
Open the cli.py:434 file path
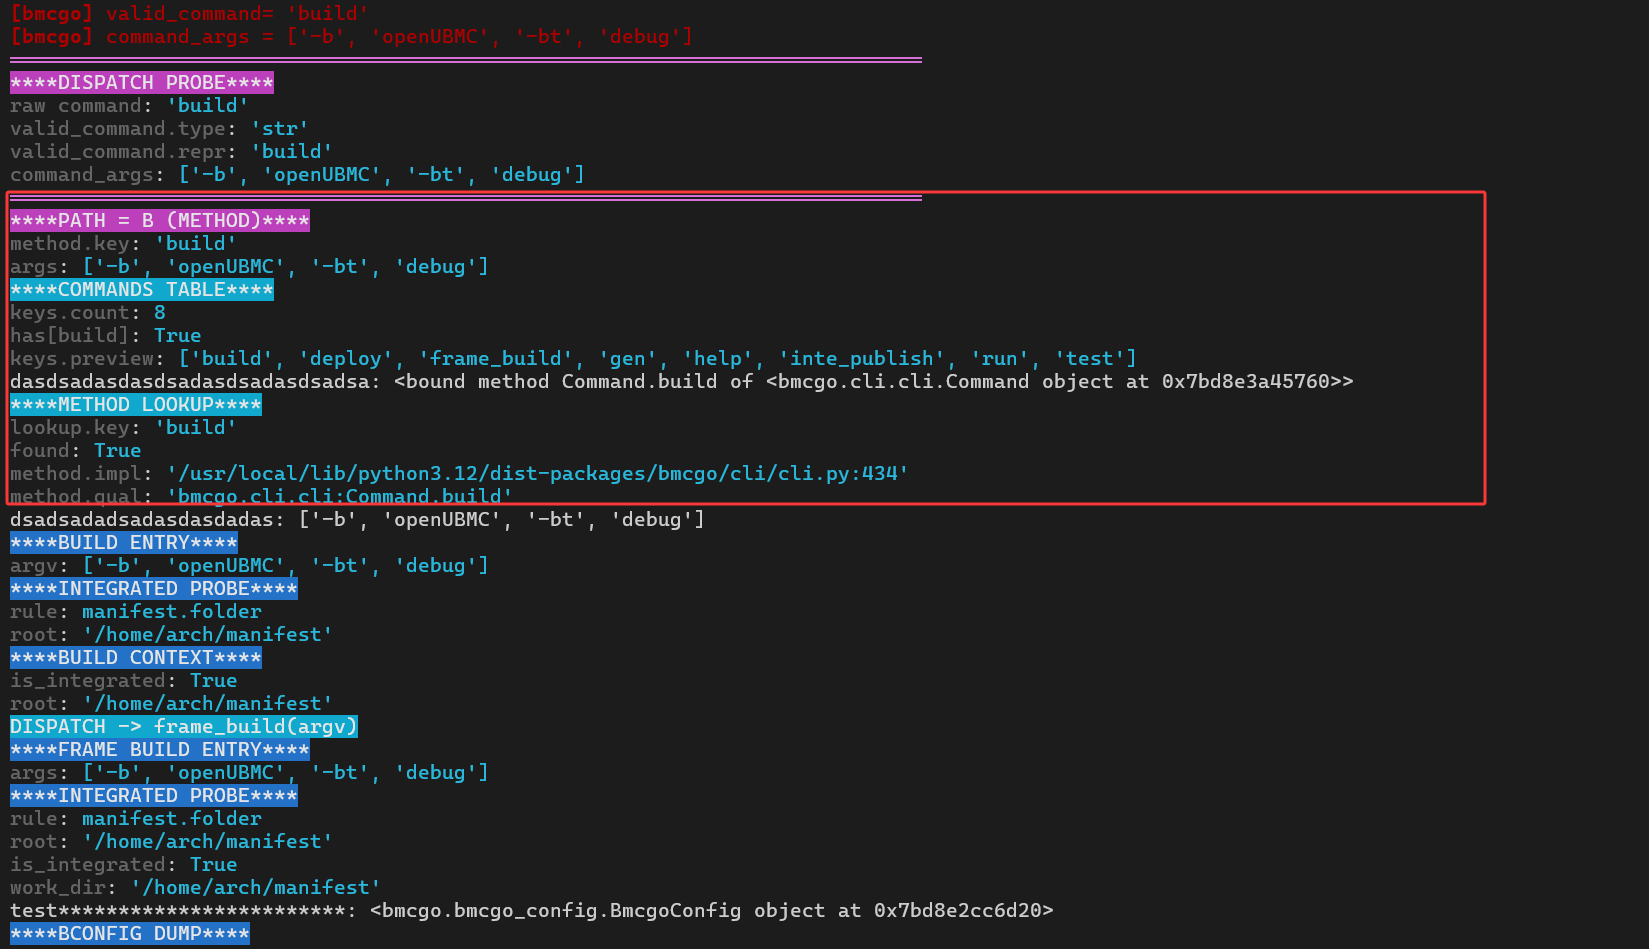[538, 474]
